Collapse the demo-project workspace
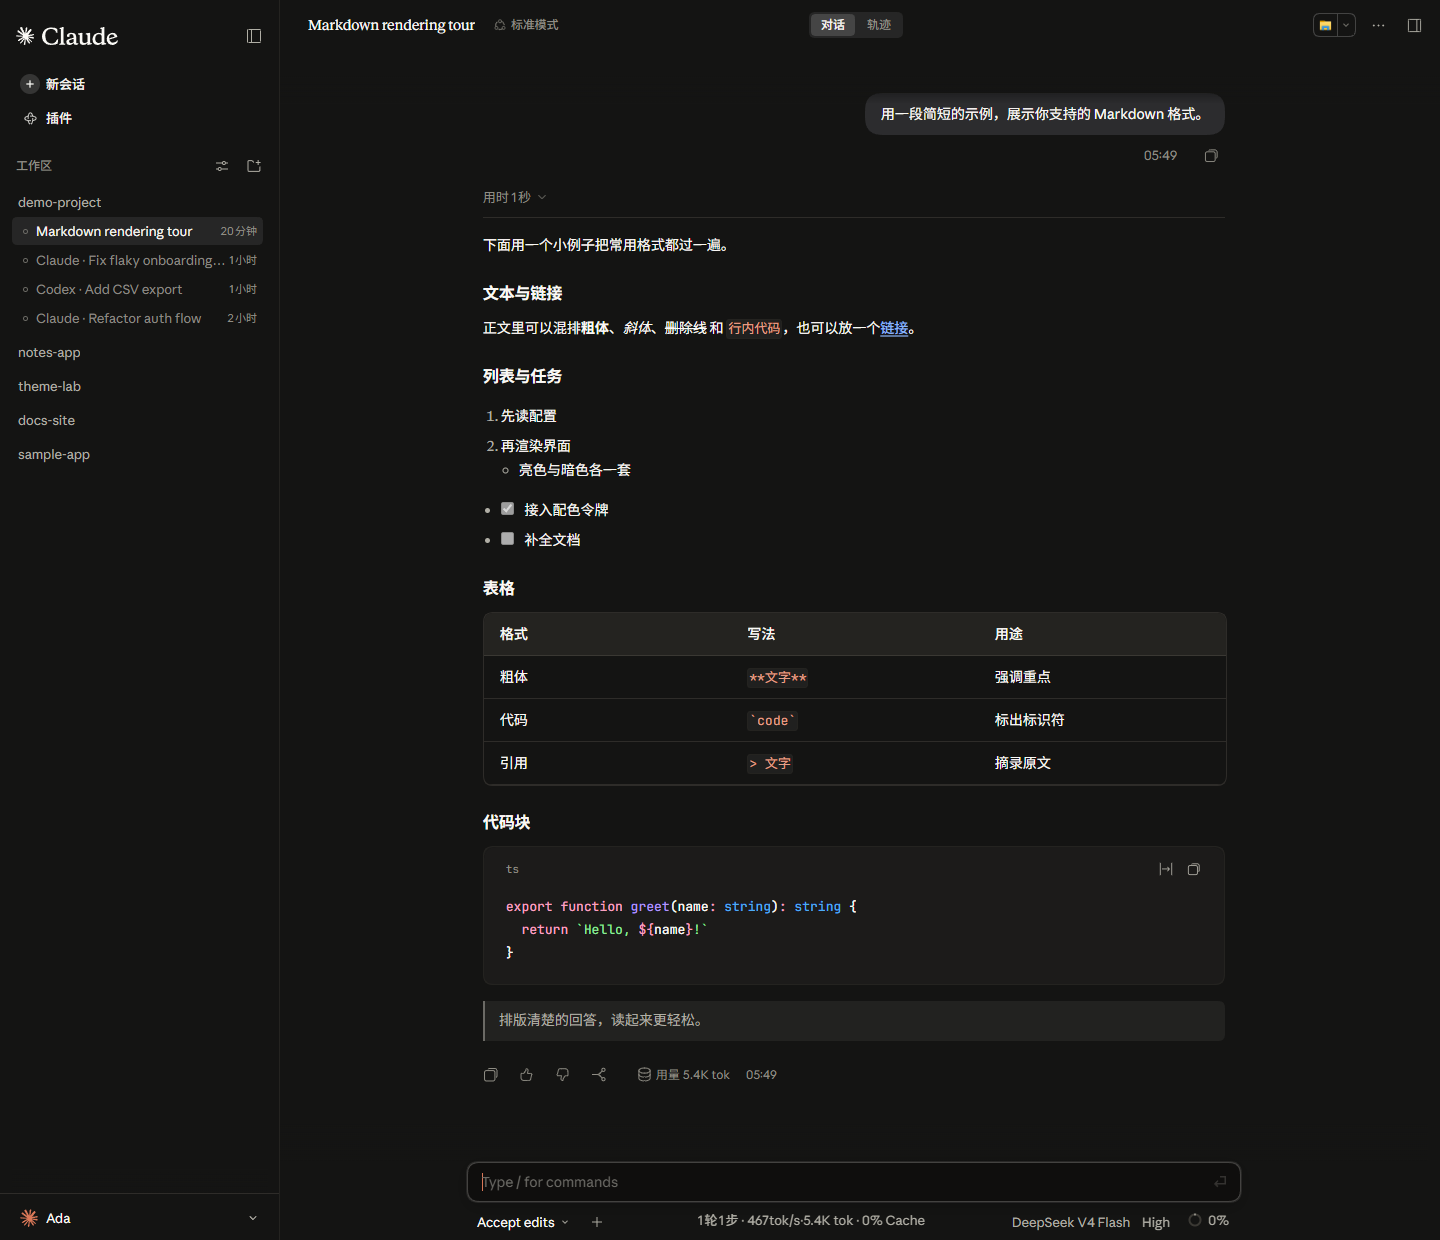Viewport: 1440px width, 1240px height. click(x=59, y=202)
